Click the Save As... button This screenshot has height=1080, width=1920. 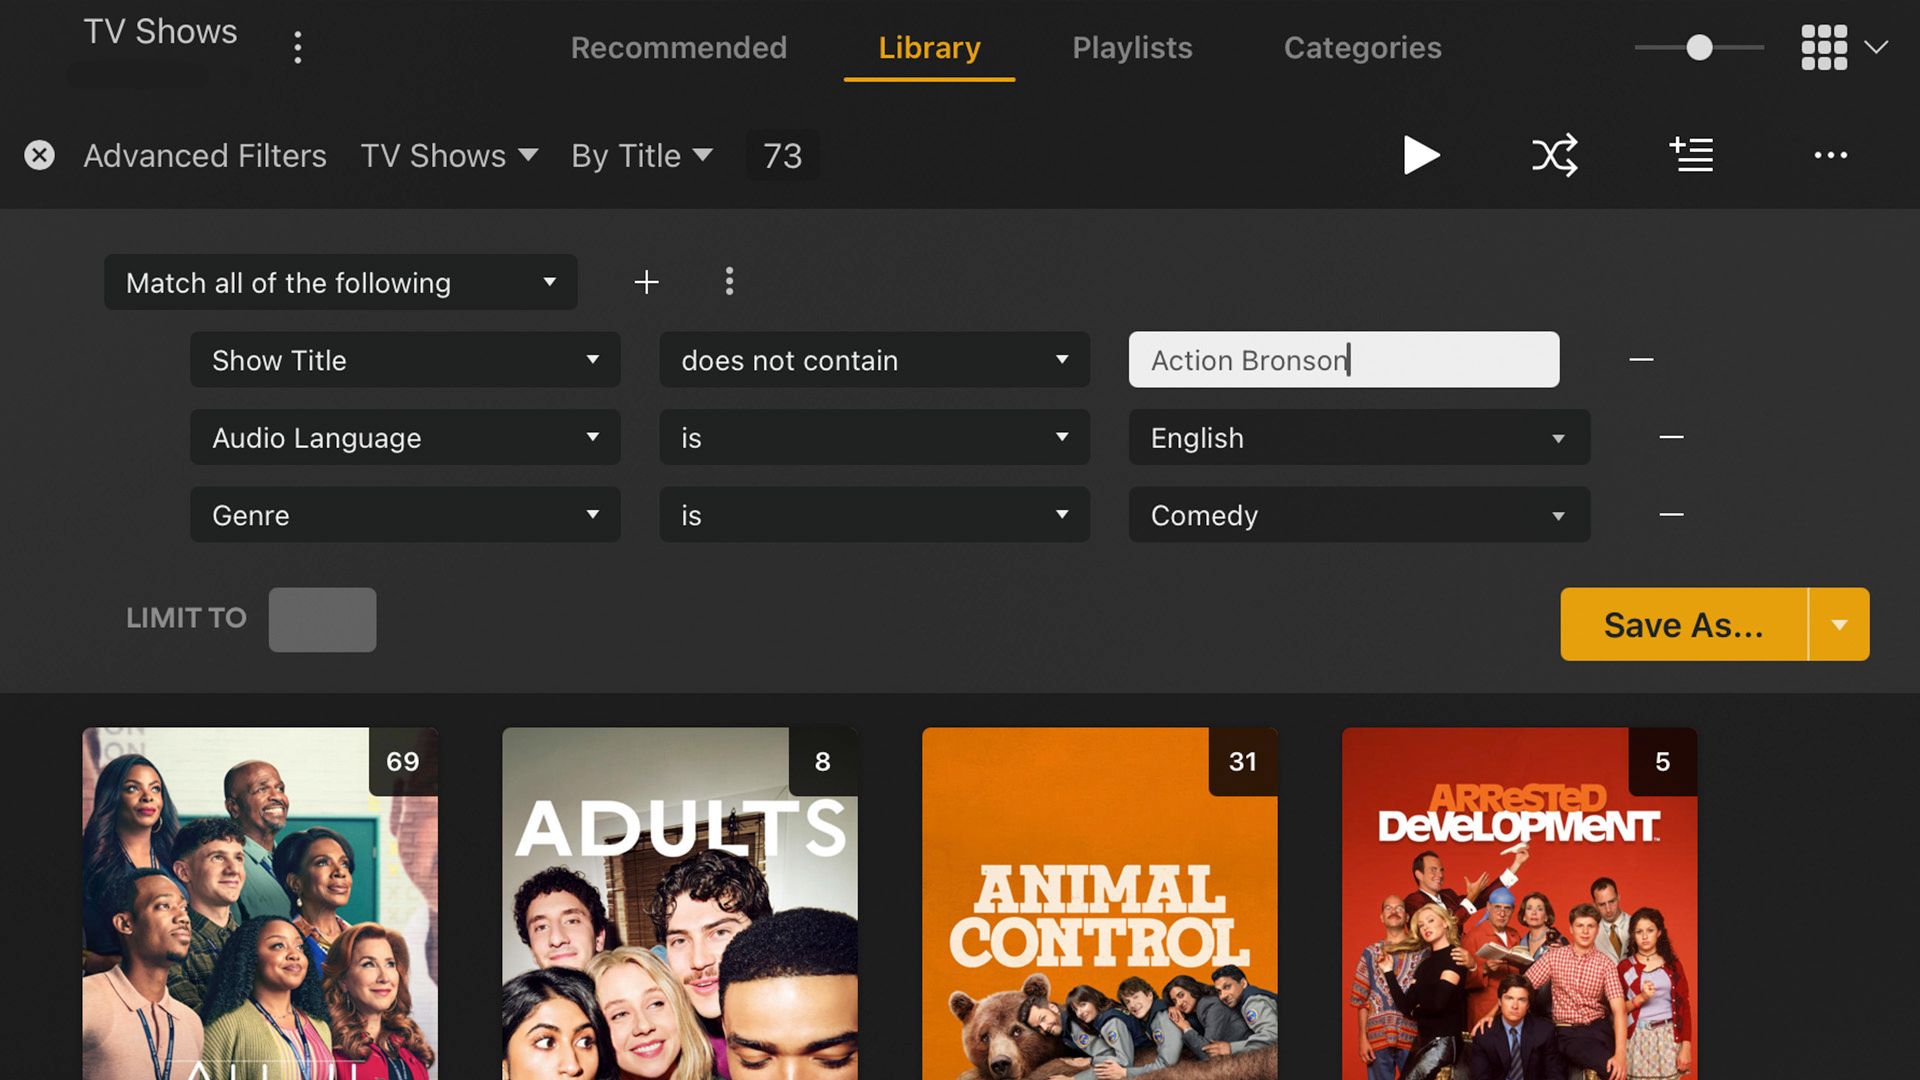click(1683, 625)
